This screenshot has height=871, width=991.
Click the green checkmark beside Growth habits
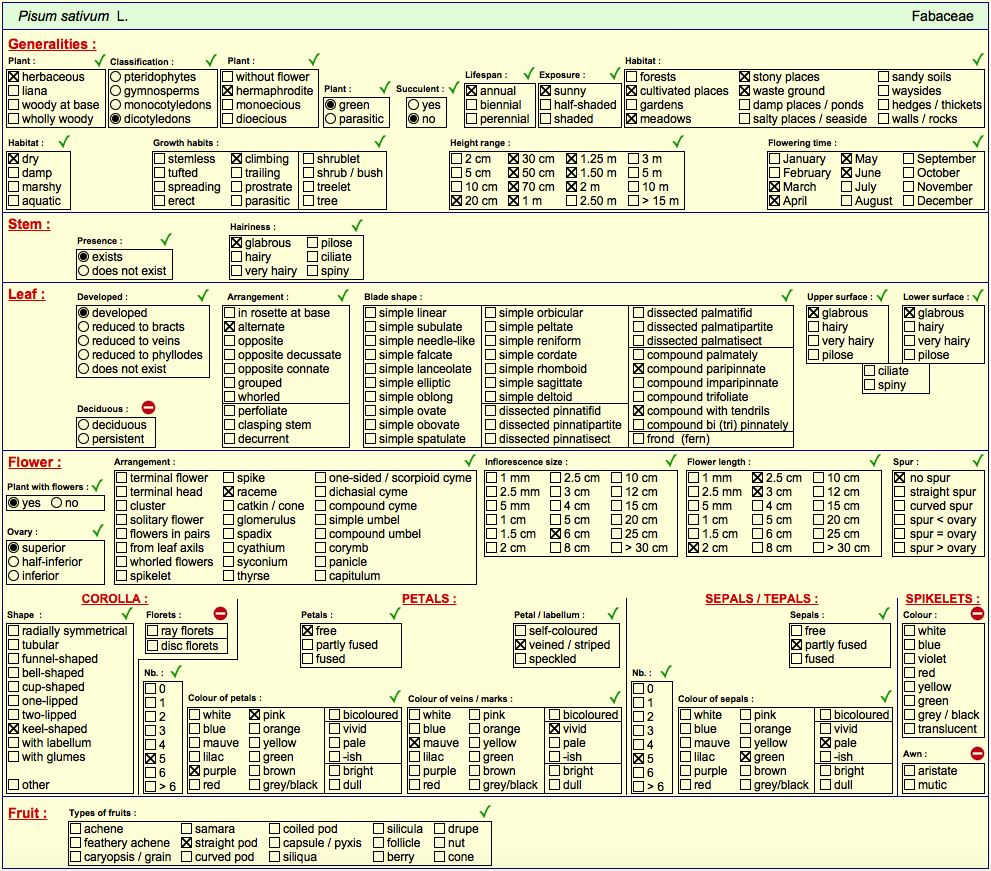click(x=380, y=142)
